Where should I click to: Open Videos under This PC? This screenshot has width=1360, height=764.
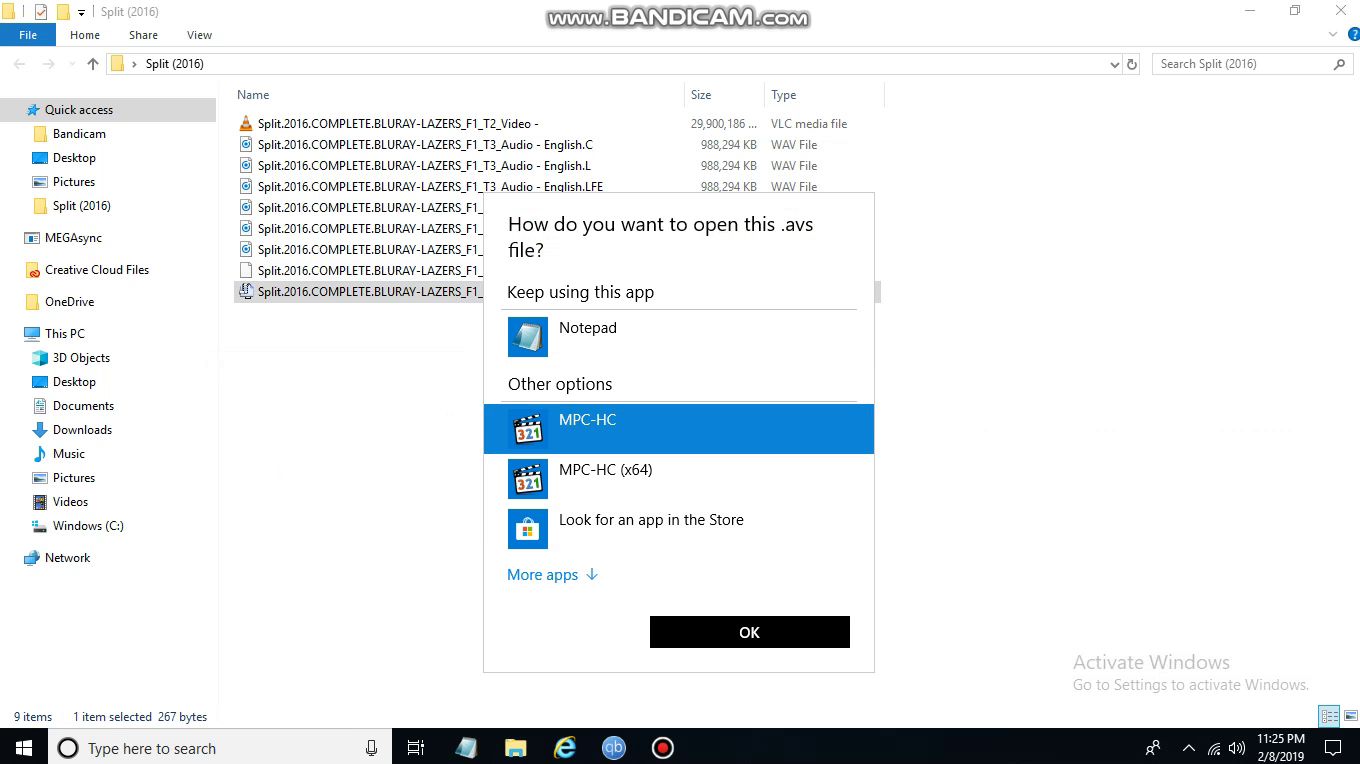pos(70,502)
